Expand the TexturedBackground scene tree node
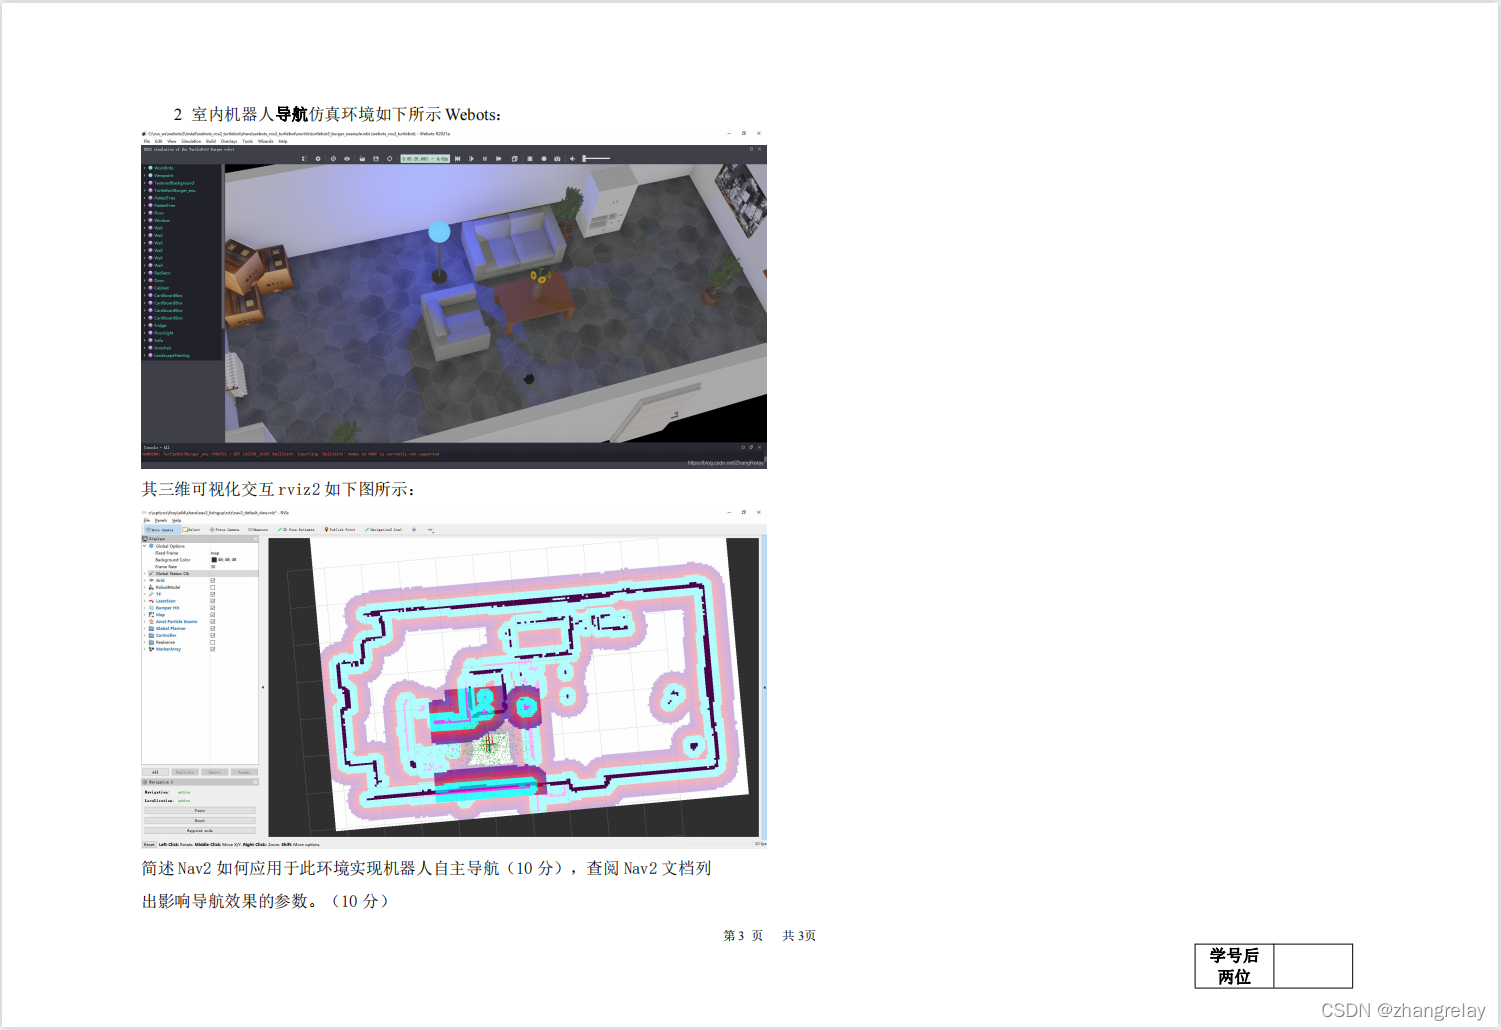 tap(144, 183)
